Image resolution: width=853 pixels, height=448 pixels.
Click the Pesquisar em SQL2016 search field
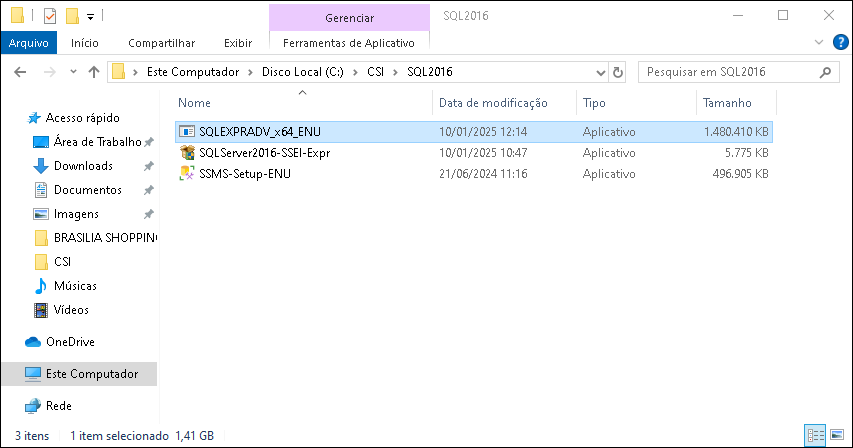(x=729, y=72)
